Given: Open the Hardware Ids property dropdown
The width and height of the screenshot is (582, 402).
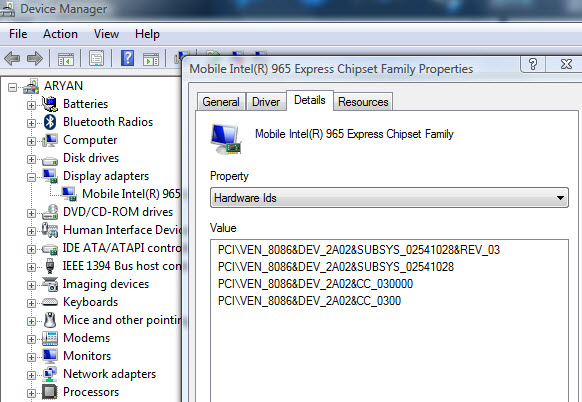Looking at the screenshot, I should coord(389,198).
